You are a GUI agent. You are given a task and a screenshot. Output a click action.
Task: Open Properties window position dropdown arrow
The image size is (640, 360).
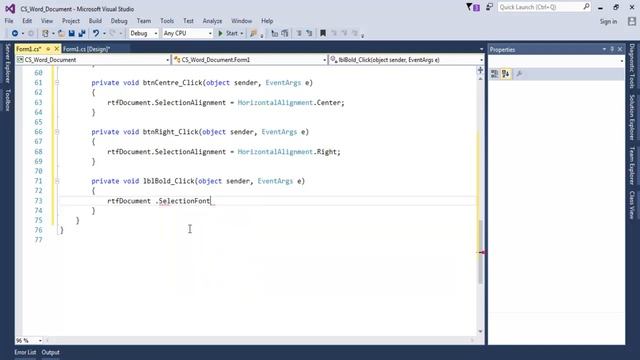[604, 49]
